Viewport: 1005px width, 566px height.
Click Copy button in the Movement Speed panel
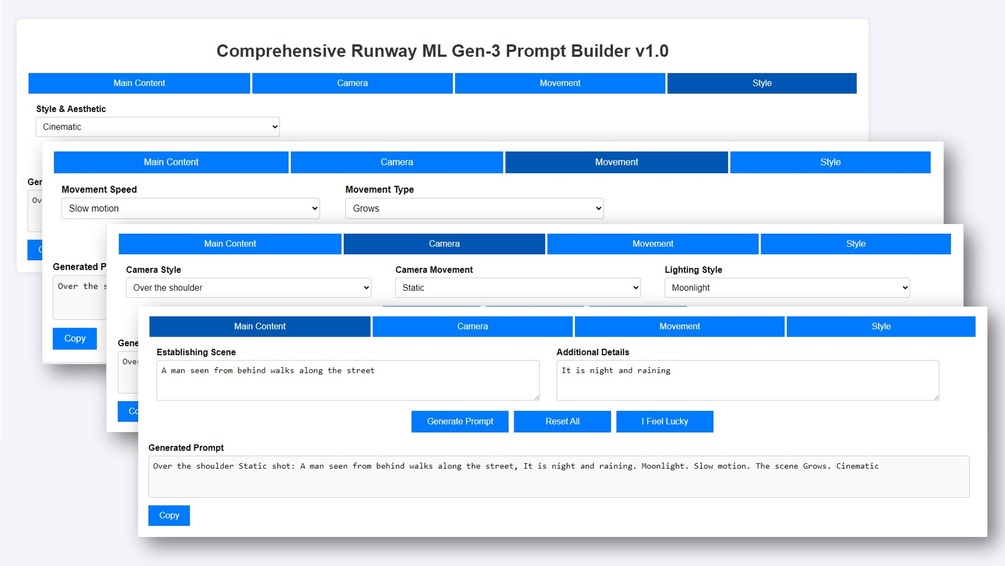[x=75, y=338]
